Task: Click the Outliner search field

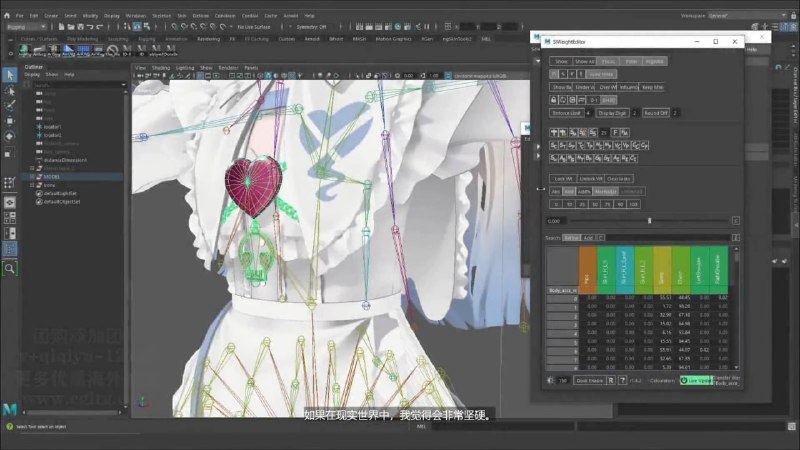Action: coord(79,85)
